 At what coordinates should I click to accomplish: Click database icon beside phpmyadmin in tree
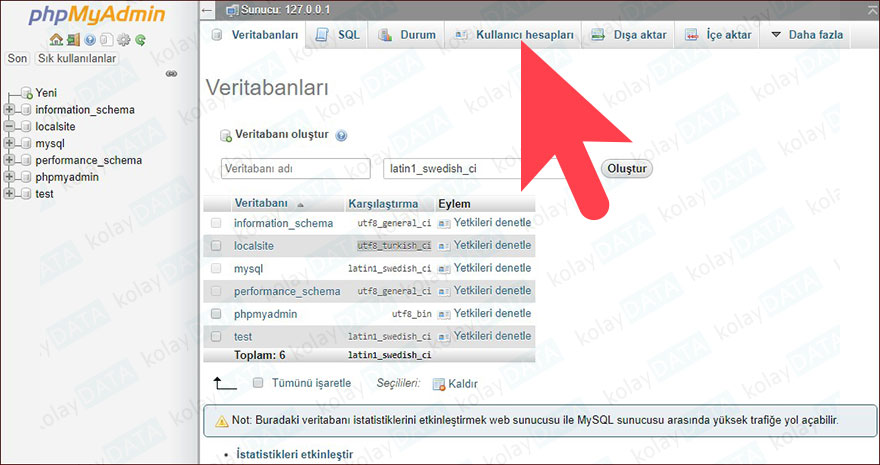pos(26,177)
